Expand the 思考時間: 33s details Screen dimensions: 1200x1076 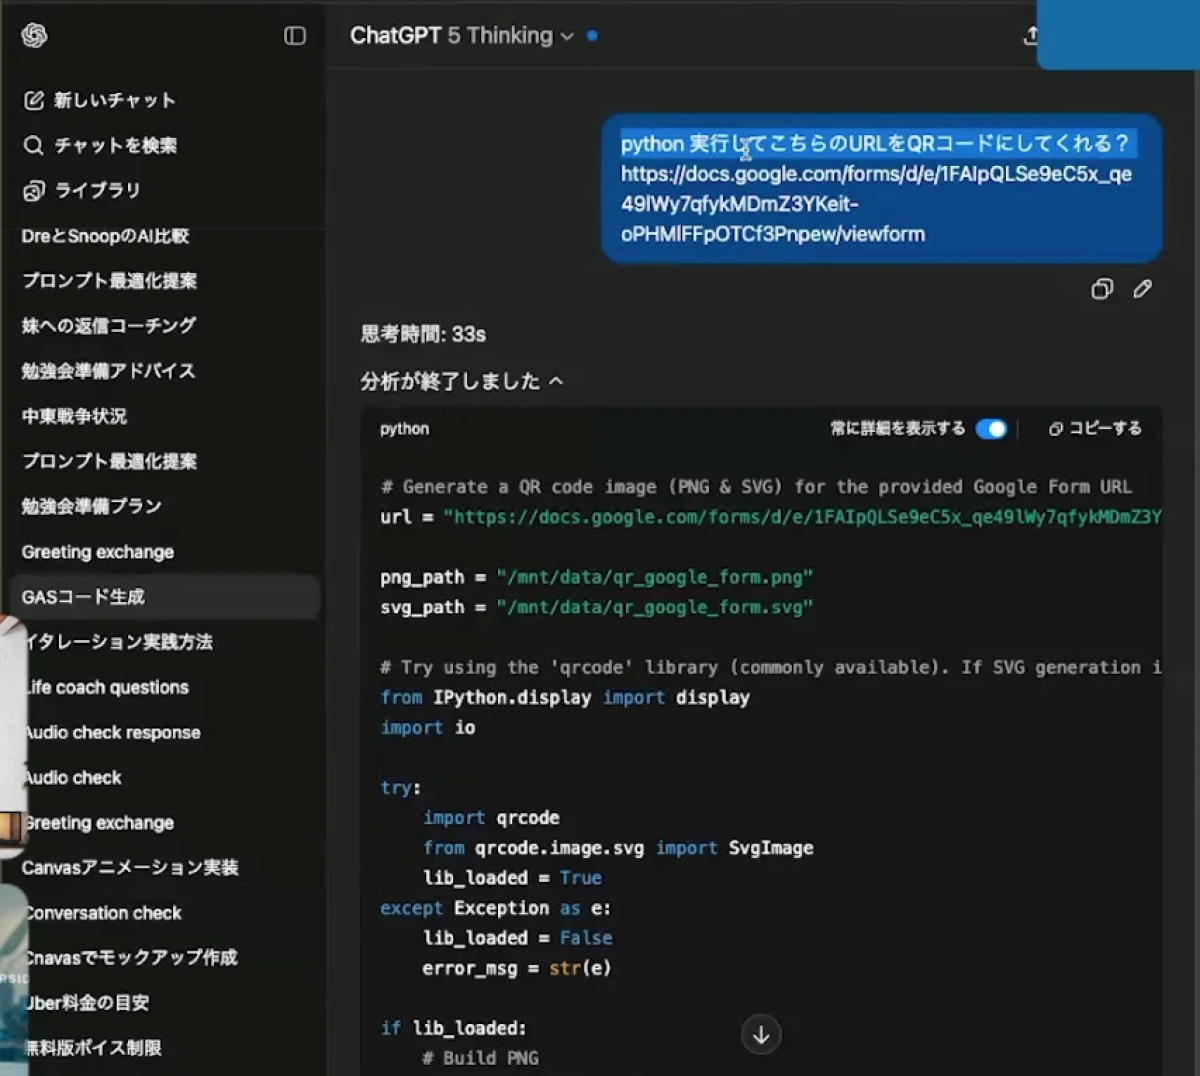[x=423, y=334]
